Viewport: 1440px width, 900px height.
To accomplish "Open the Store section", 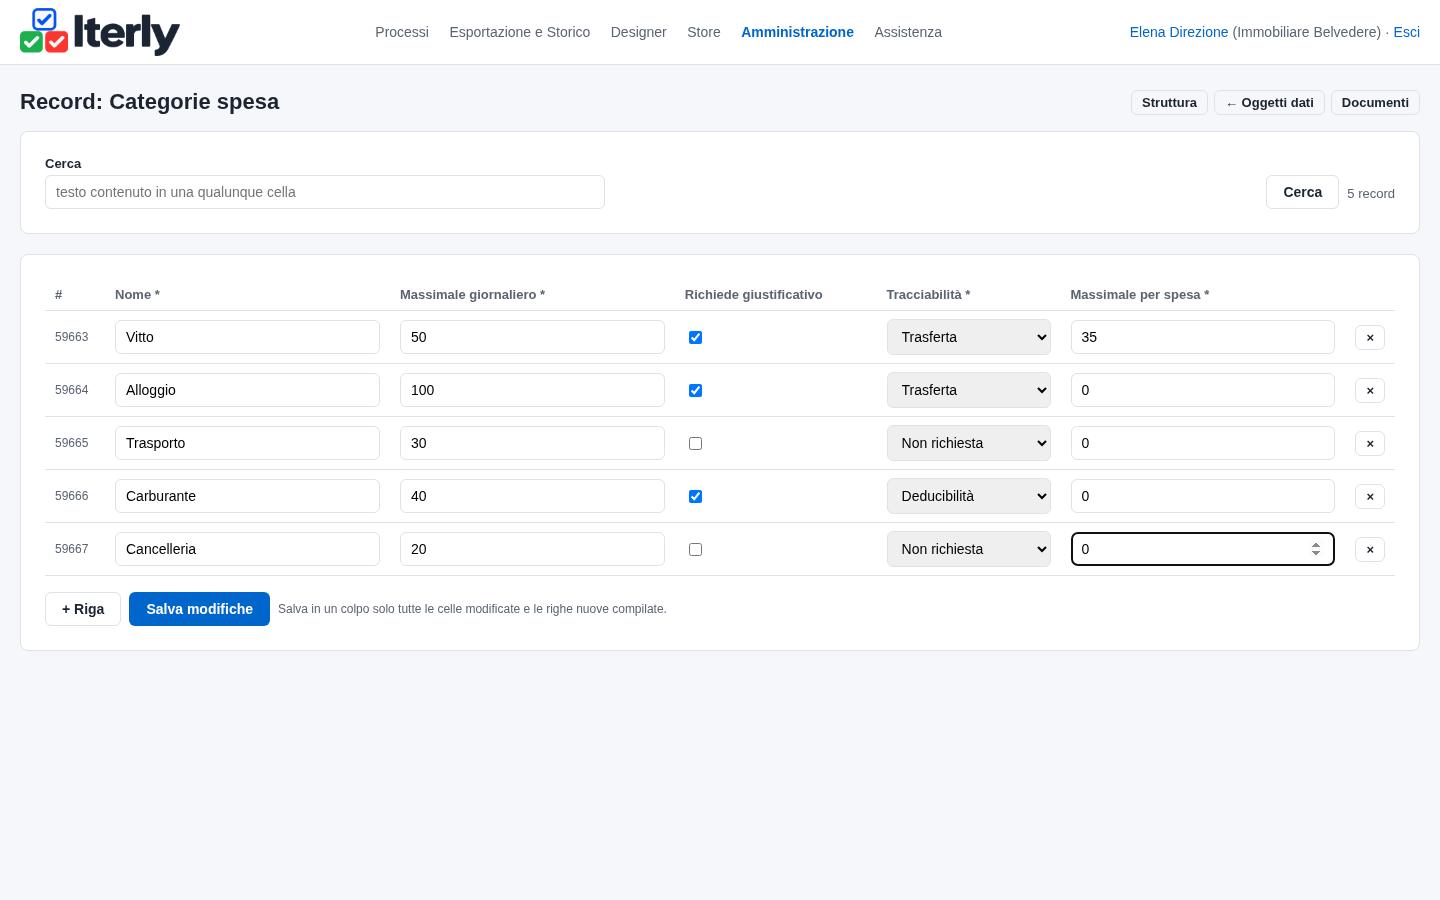I will [x=704, y=32].
